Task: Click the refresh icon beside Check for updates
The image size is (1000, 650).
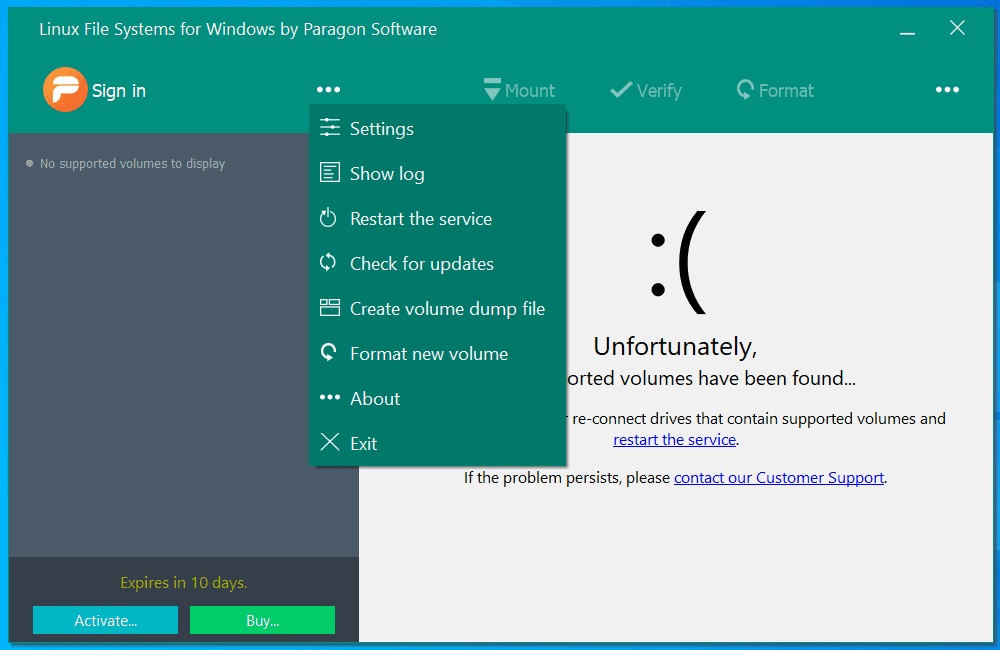Action: point(328,262)
